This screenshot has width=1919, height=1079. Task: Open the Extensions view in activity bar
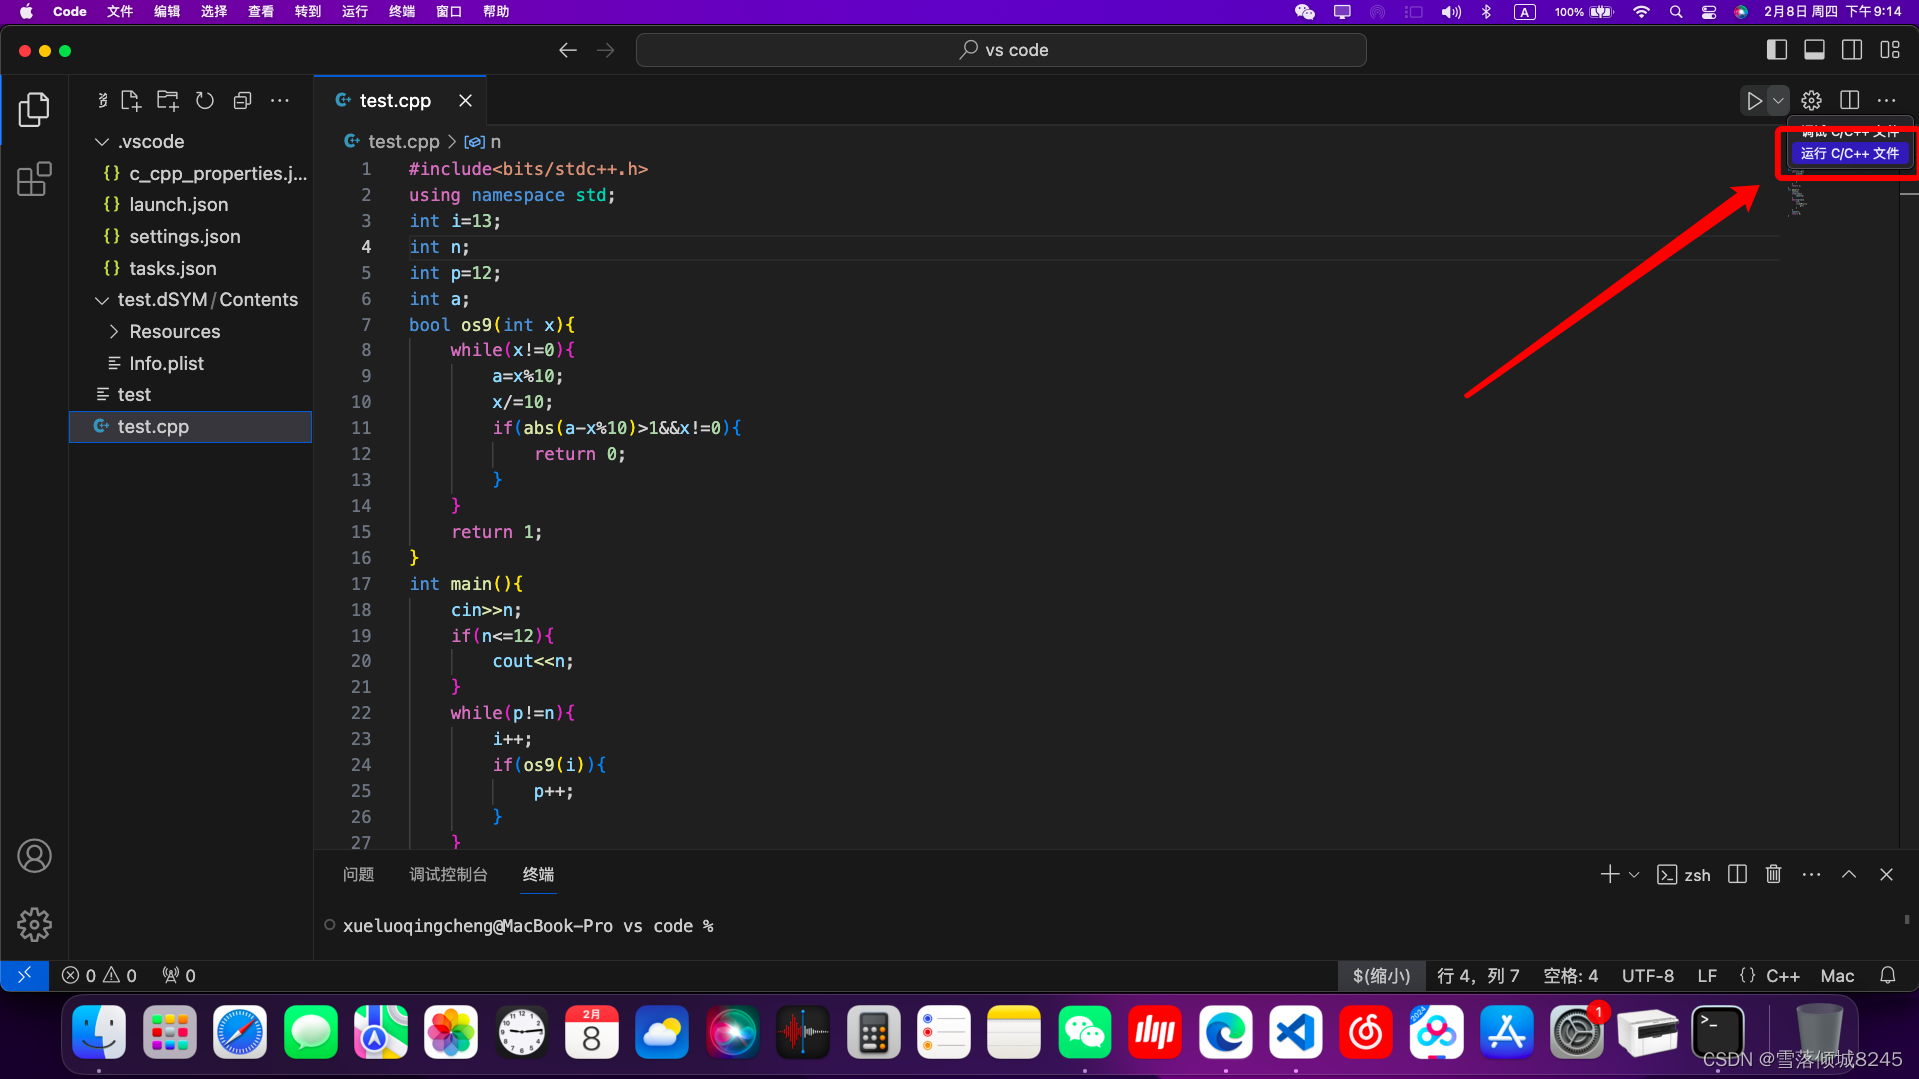tap(34, 180)
